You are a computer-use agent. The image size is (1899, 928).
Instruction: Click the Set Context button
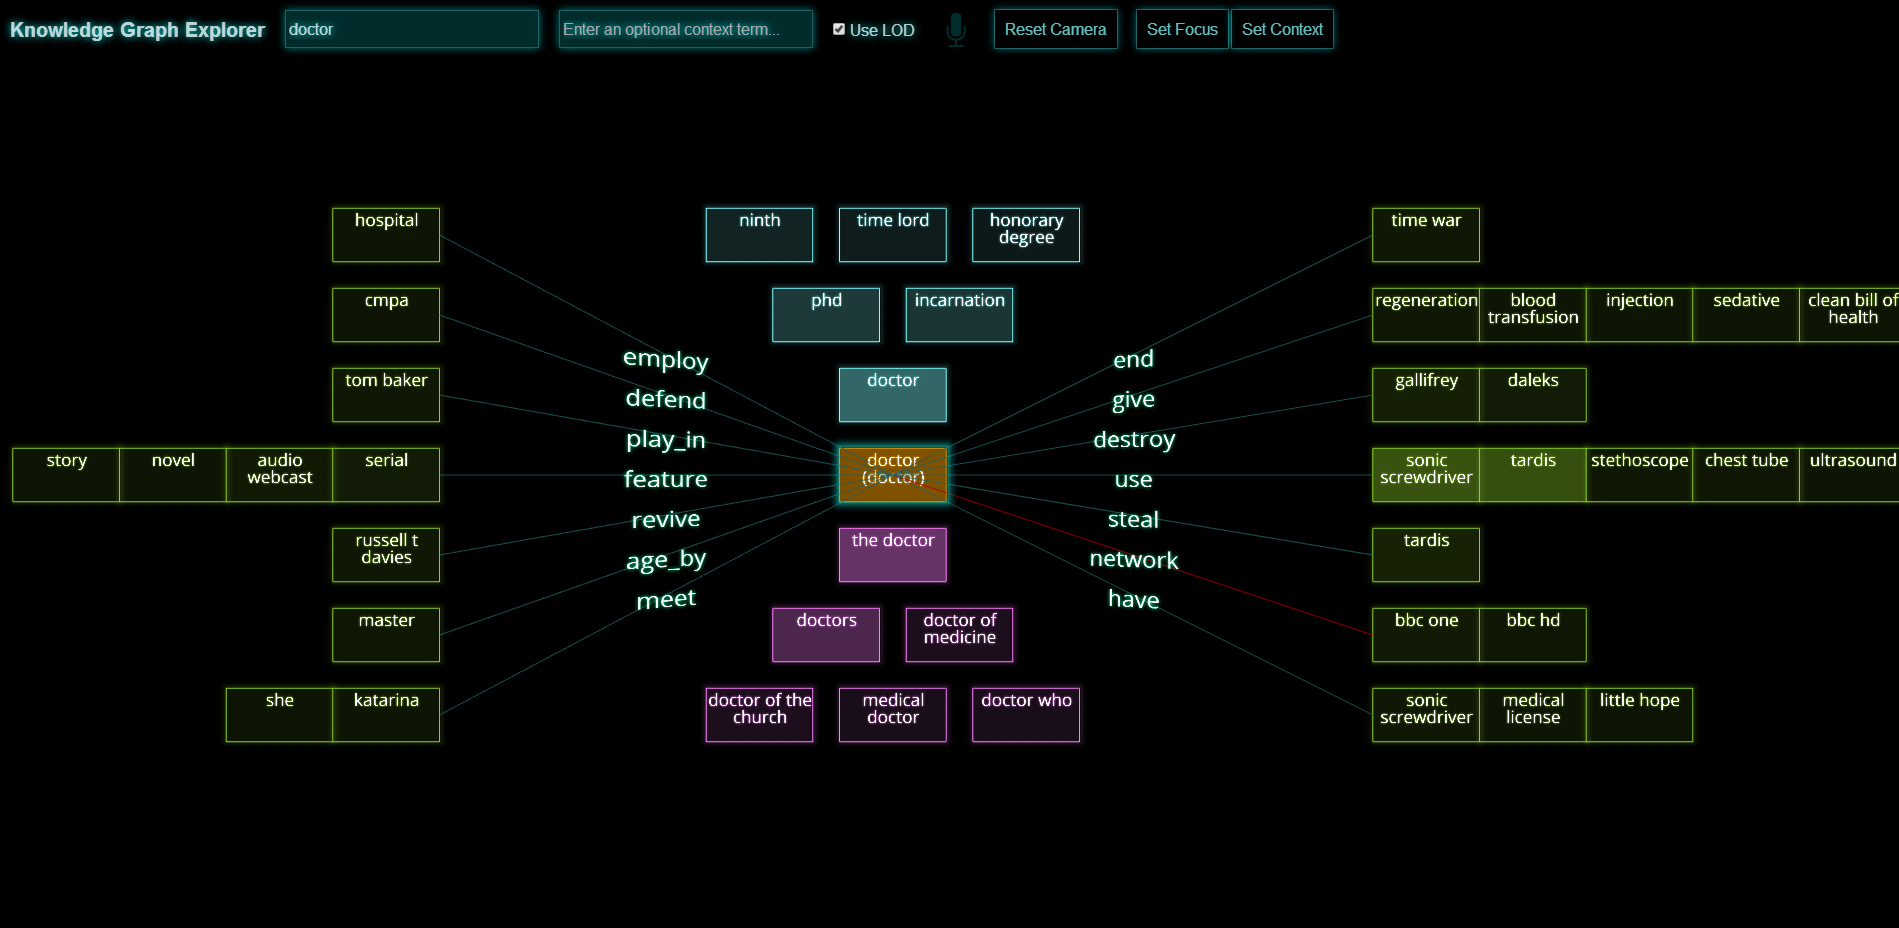point(1282,29)
